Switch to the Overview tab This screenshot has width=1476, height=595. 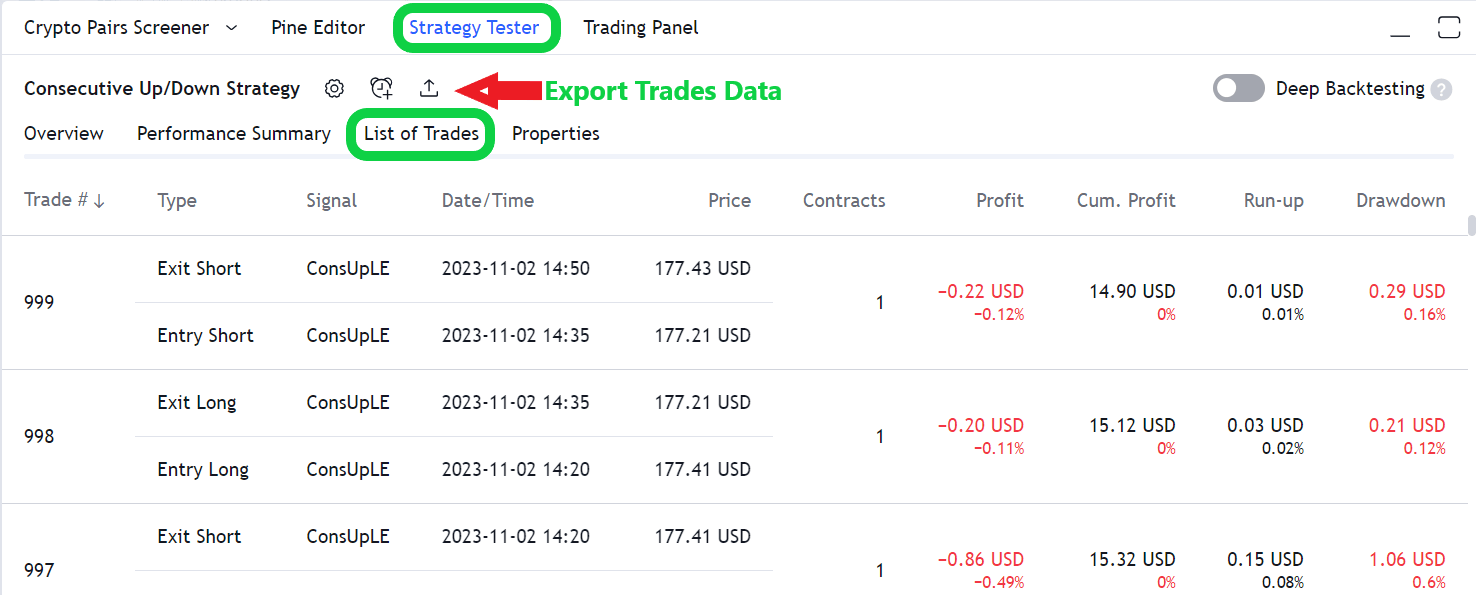[64, 133]
